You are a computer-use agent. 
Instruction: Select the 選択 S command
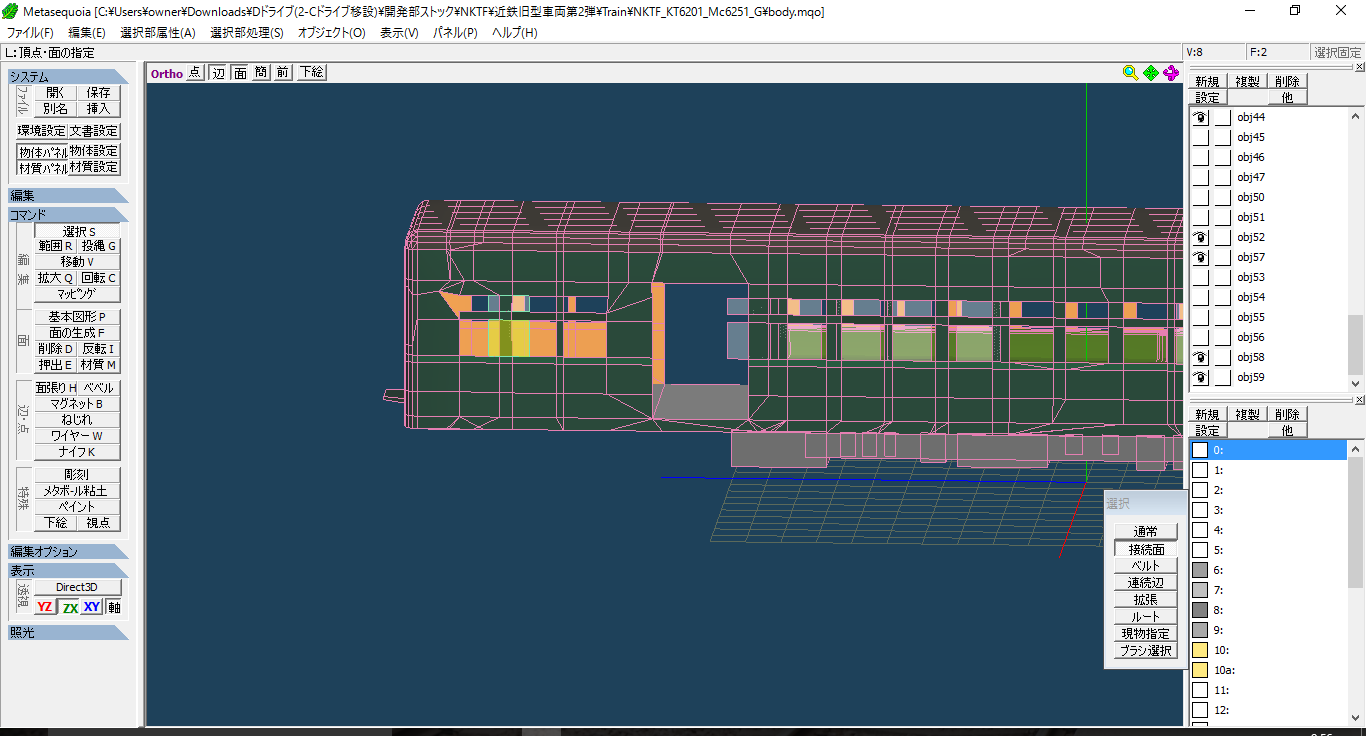tap(78, 231)
